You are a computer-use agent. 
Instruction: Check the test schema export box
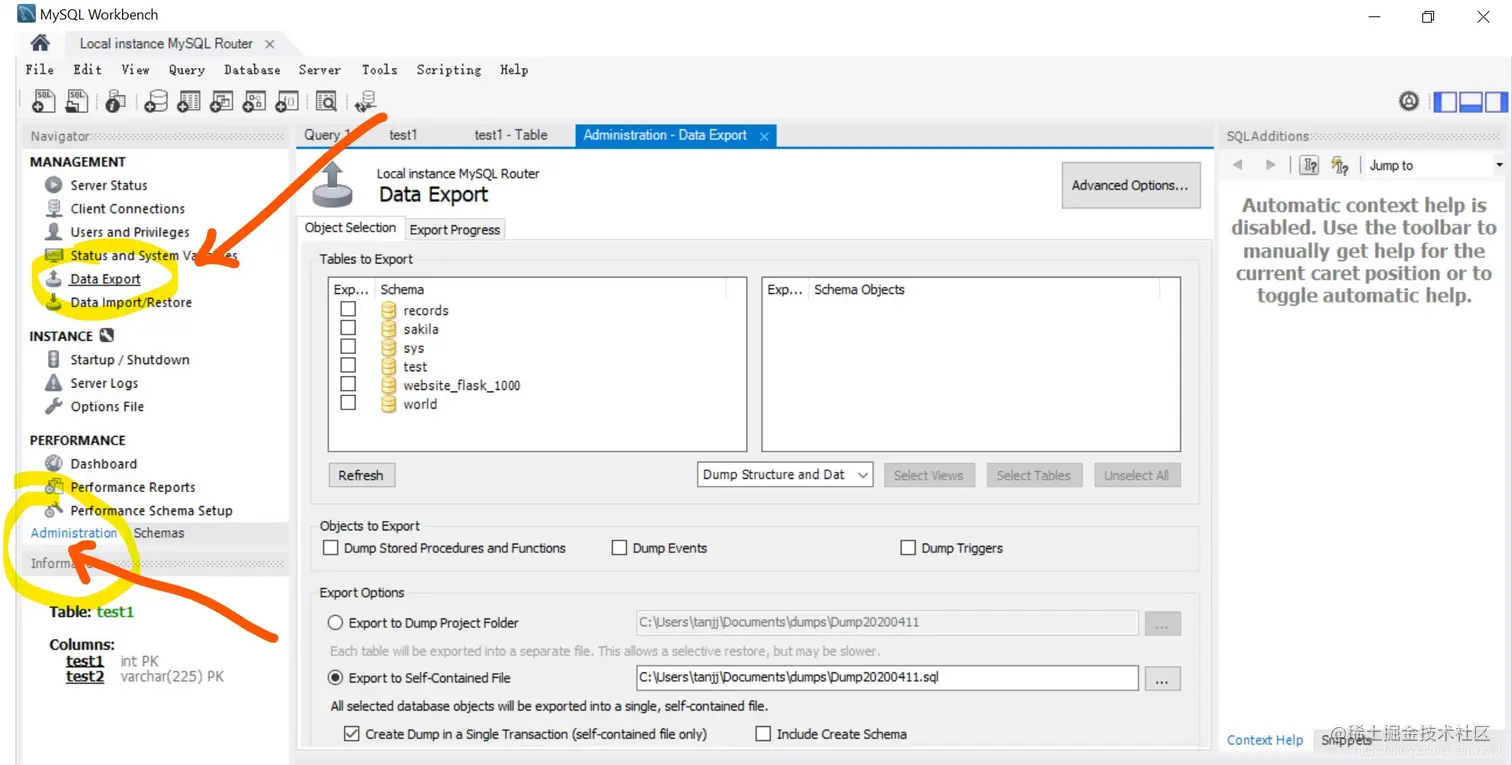tap(348, 365)
